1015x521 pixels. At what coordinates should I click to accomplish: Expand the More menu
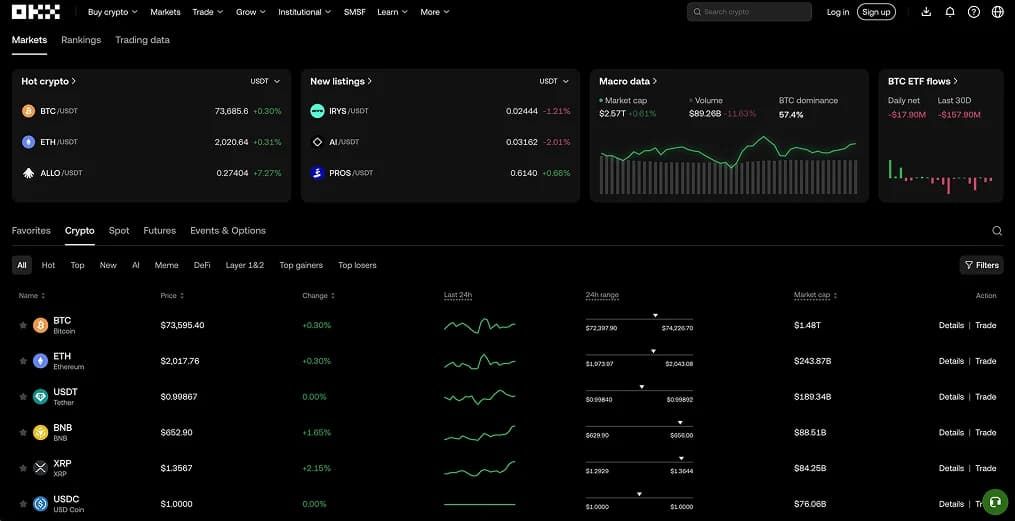434,12
